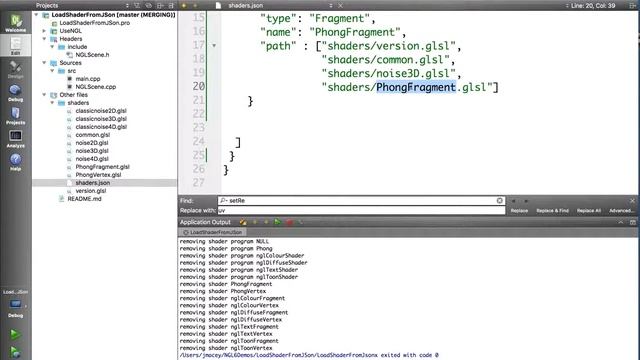Image resolution: width=640 pixels, height=360 pixels.
Task: Toggle synchronize with editor link icon
Action: [x=149, y=6]
